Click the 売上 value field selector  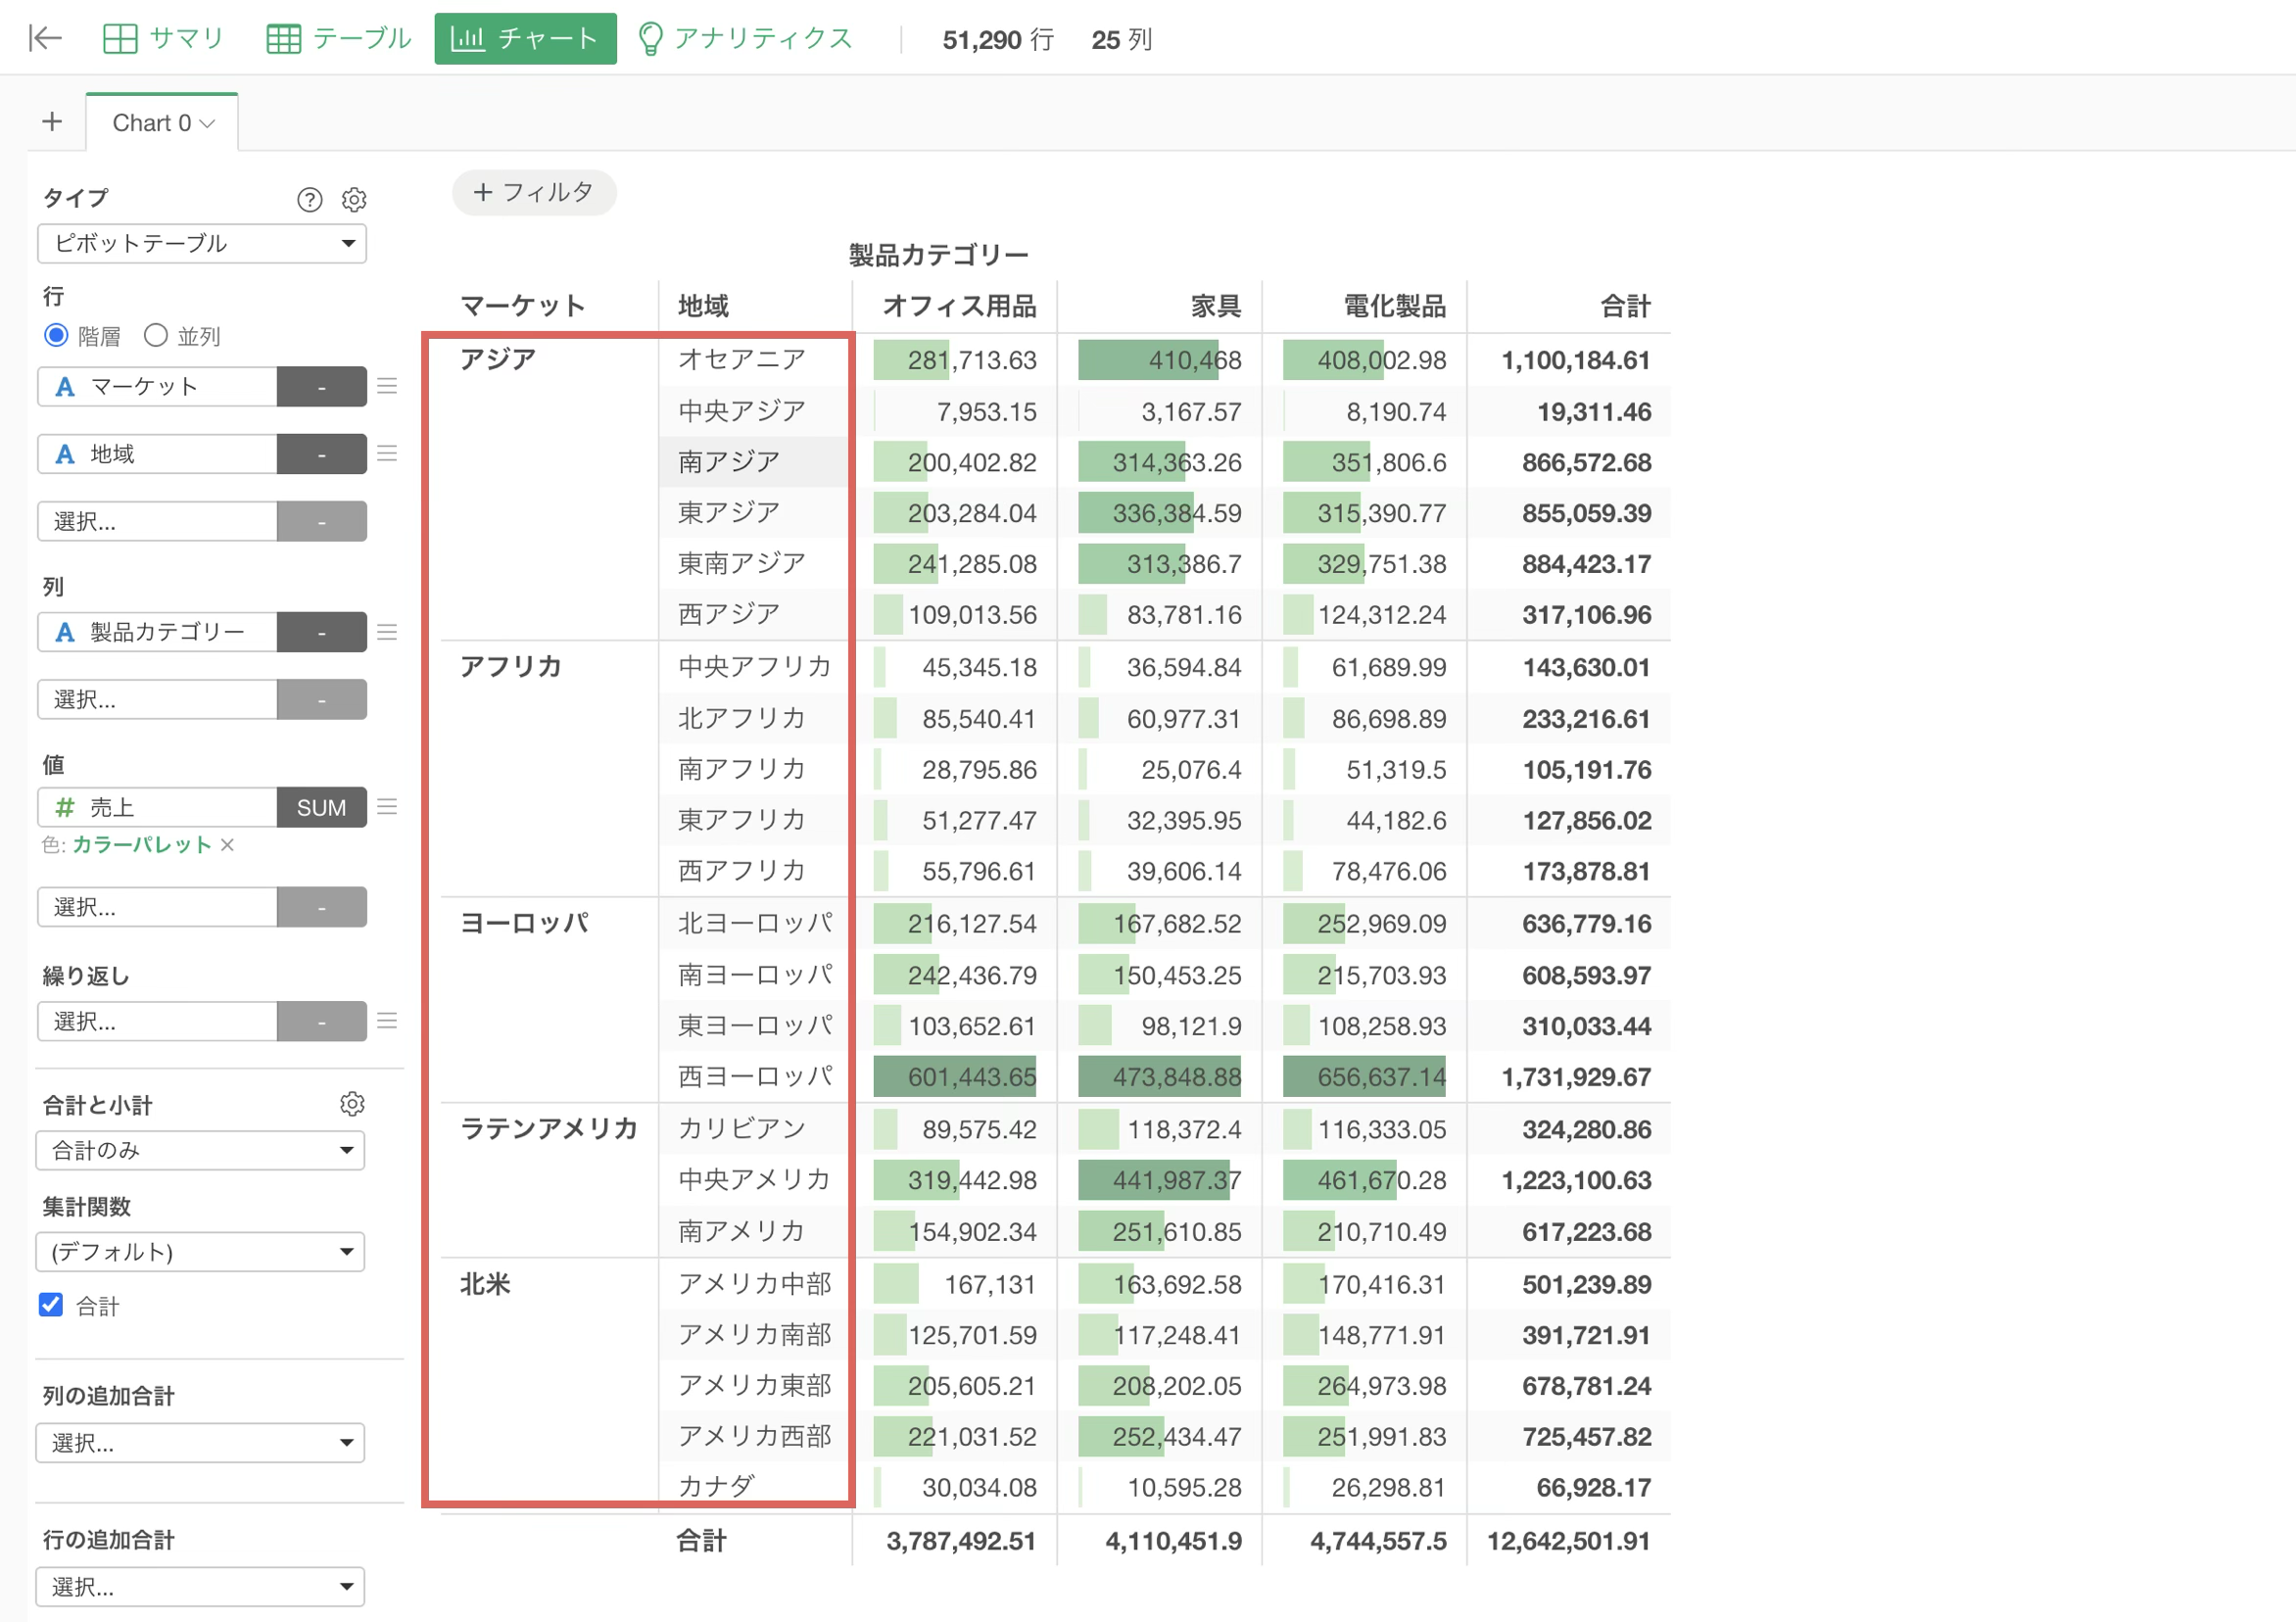click(x=157, y=807)
